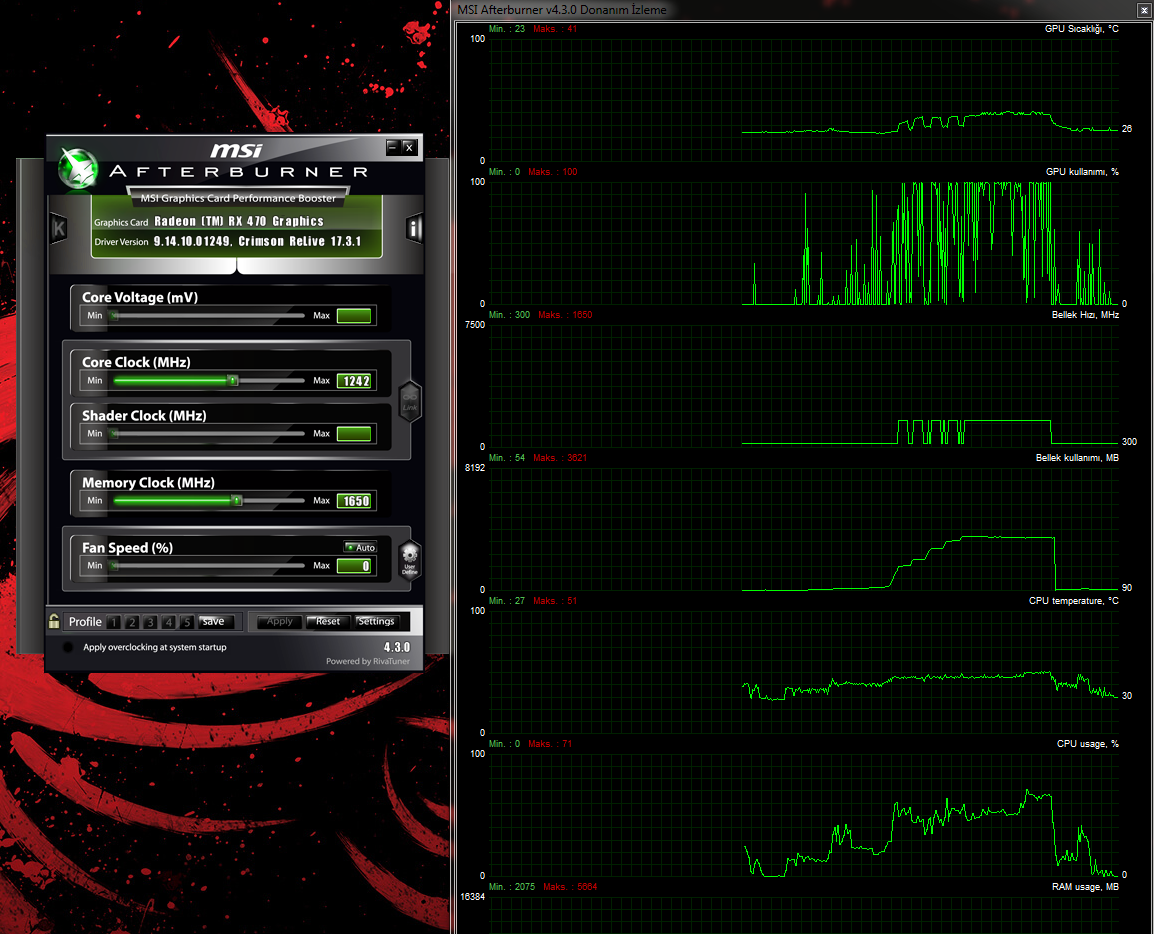Image resolution: width=1154 pixels, height=934 pixels.
Task: Click the Reset button
Action: pos(328,622)
